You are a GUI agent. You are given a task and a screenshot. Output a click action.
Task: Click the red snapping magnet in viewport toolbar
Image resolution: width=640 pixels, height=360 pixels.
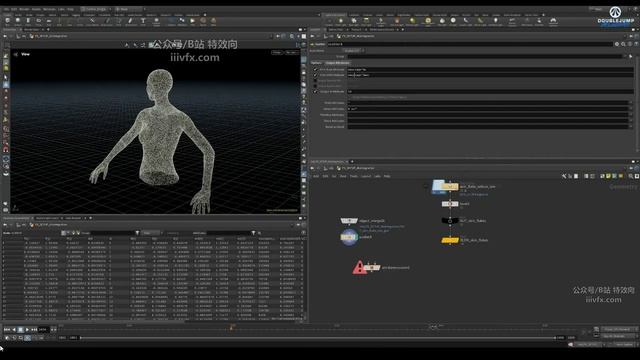[x=6, y=150]
